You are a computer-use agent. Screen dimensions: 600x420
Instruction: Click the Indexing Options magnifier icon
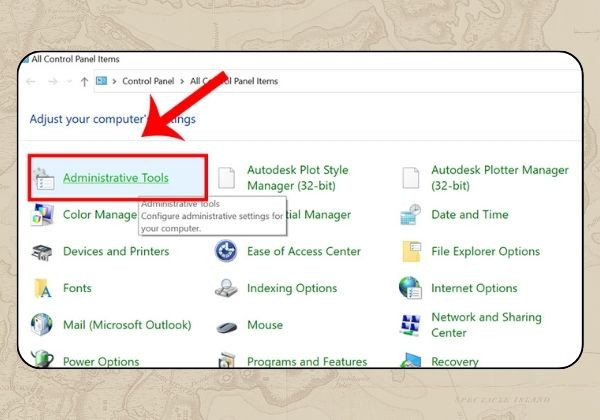click(226, 288)
